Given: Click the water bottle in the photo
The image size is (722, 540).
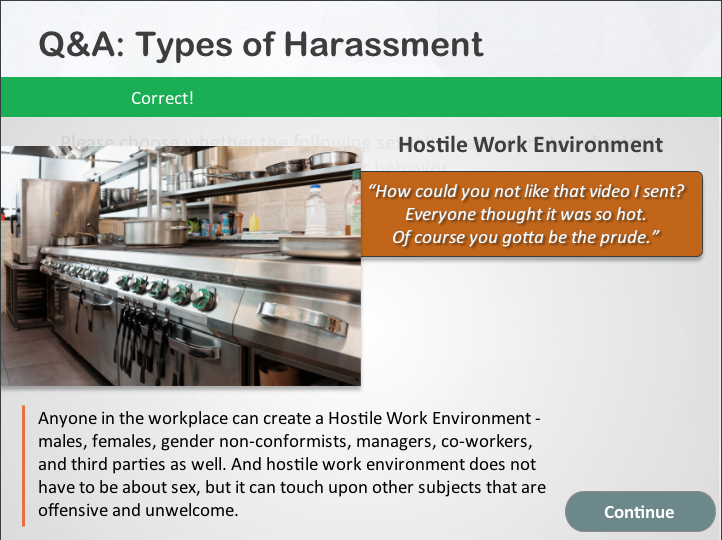Looking at the screenshot, I should click(x=316, y=209).
